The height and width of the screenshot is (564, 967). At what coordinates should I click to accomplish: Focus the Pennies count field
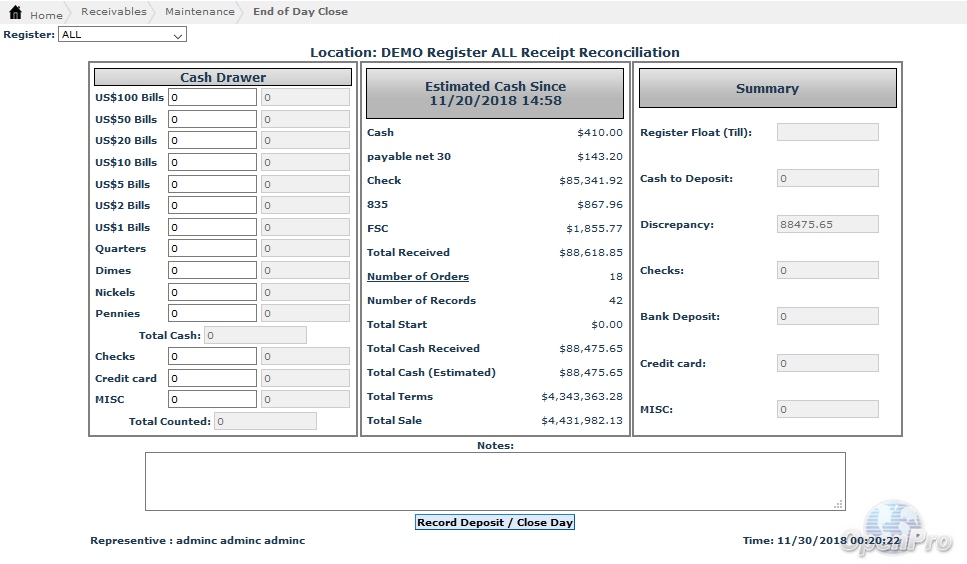pos(212,314)
